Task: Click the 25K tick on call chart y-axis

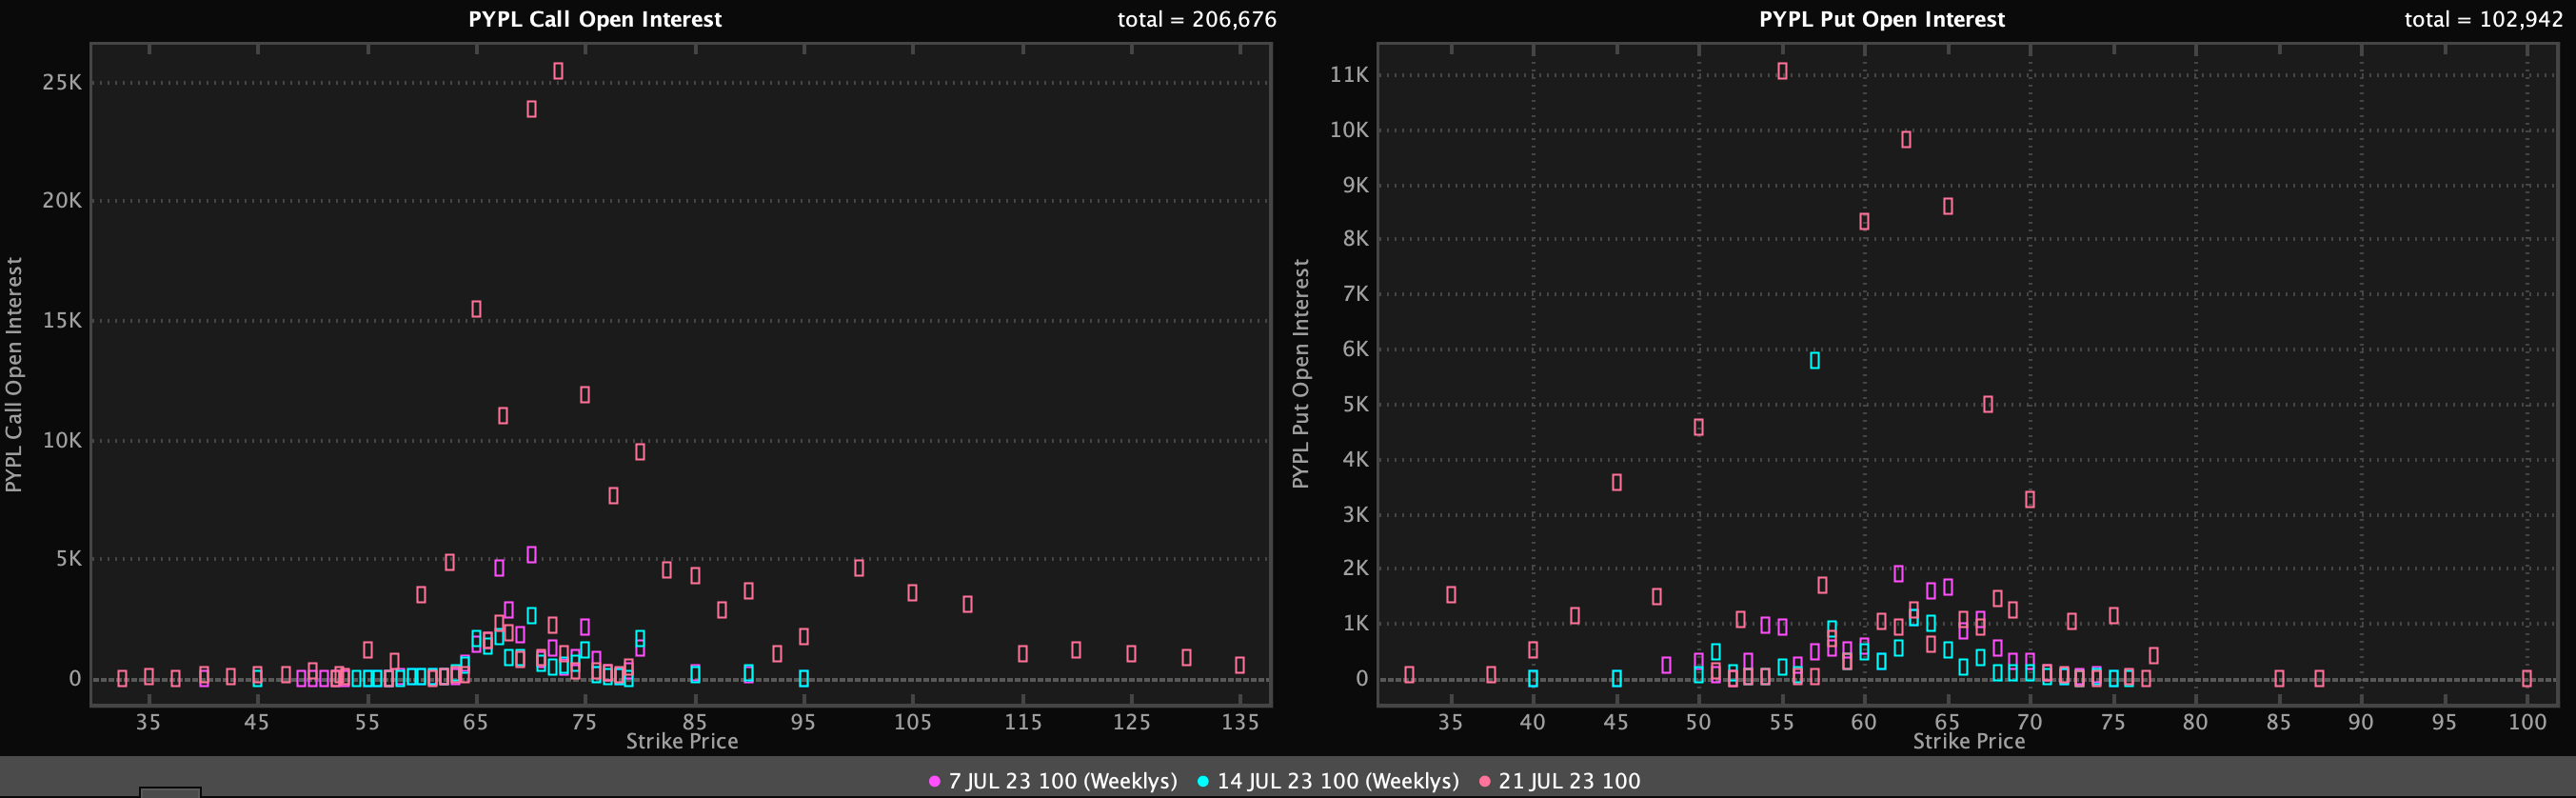Action: tap(62, 82)
